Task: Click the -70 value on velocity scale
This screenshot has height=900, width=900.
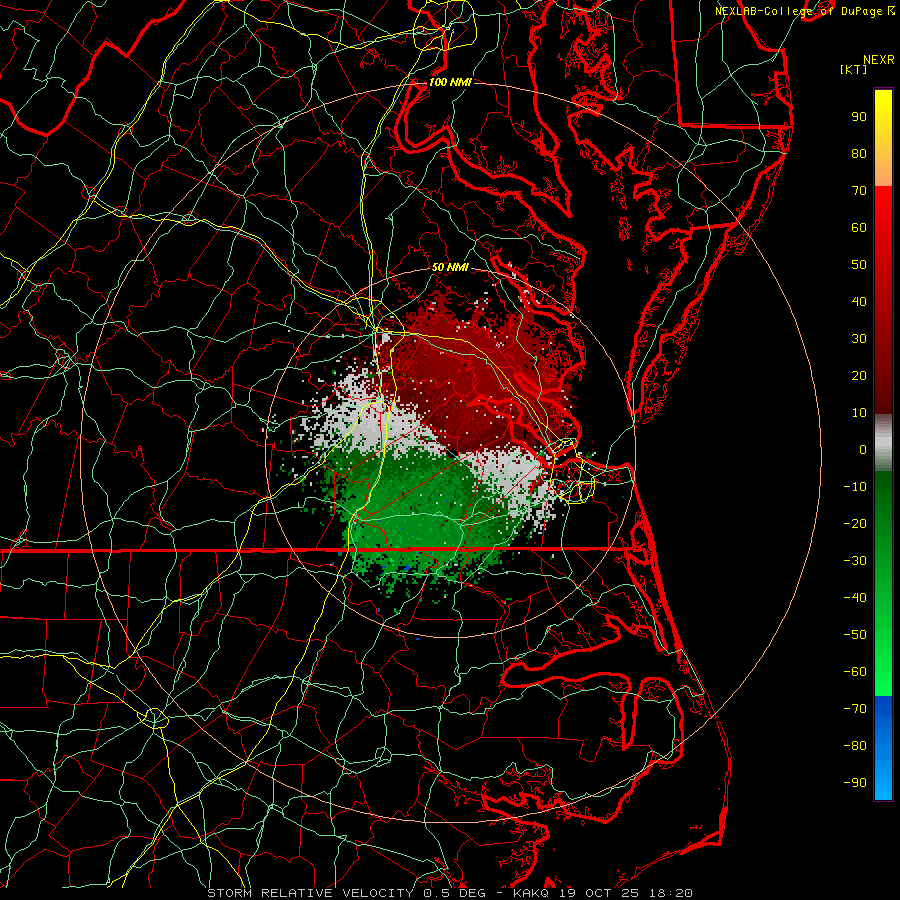Action: pyautogui.click(x=855, y=709)
